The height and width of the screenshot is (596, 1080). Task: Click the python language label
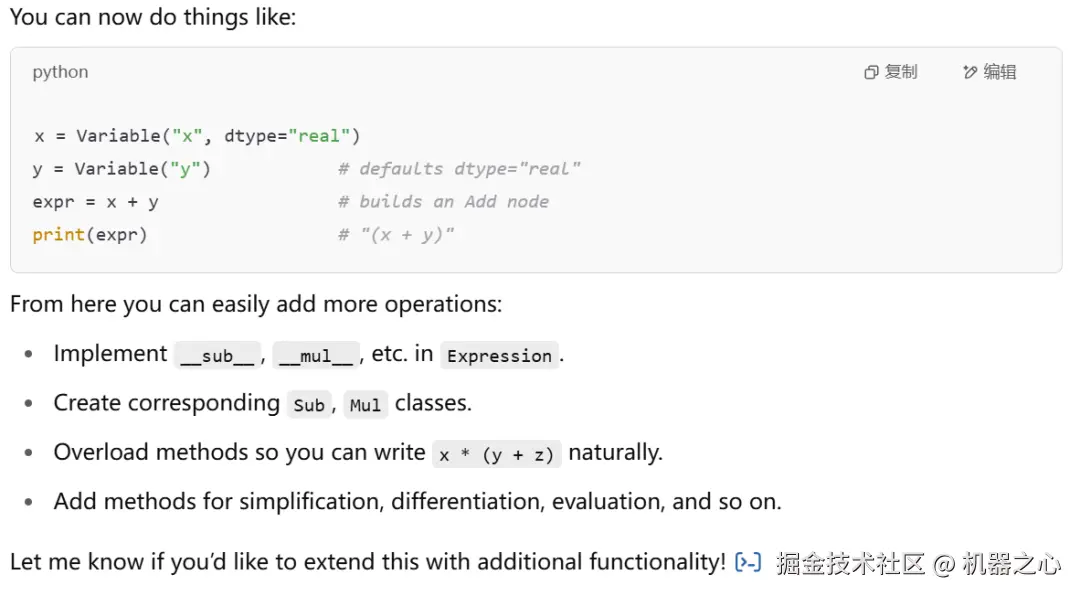60,72
